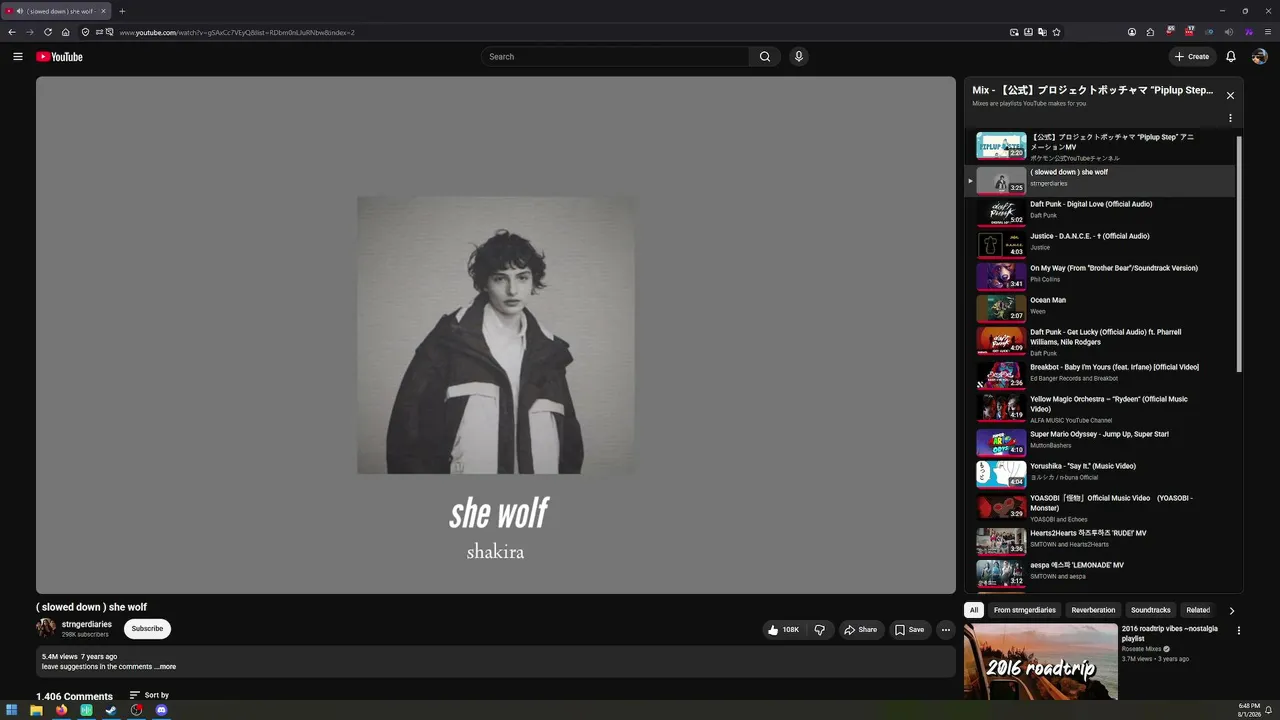Viewport: 1280px width, 720px height.
Task: Play Hearts2Hearts RUDE! MV
Action: (x=1100, y=541)
